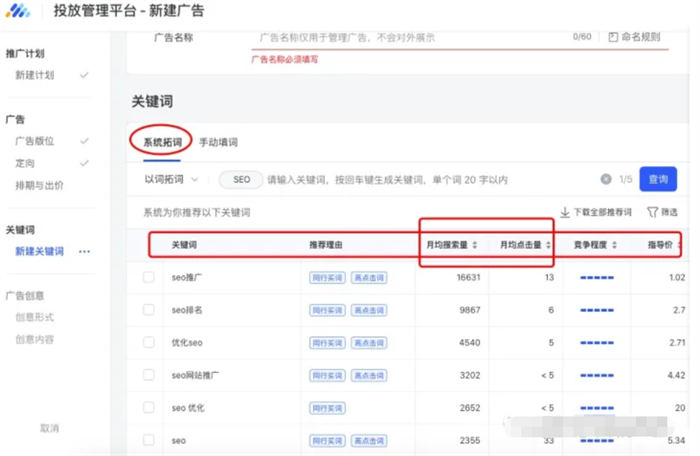Tick the checkbox for 优化seo
Viewport: 700px width, 456px height.
pyautogui.click(x=148, y=342)
